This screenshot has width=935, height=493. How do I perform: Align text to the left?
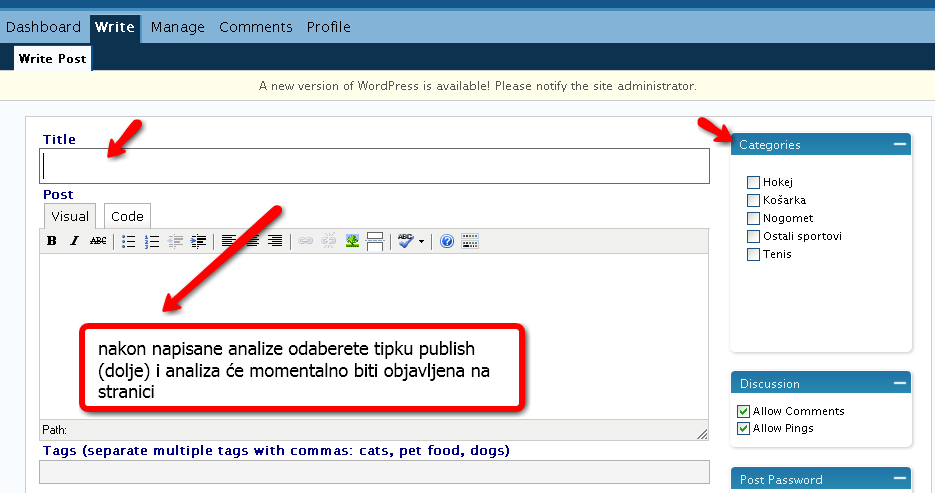229,241
